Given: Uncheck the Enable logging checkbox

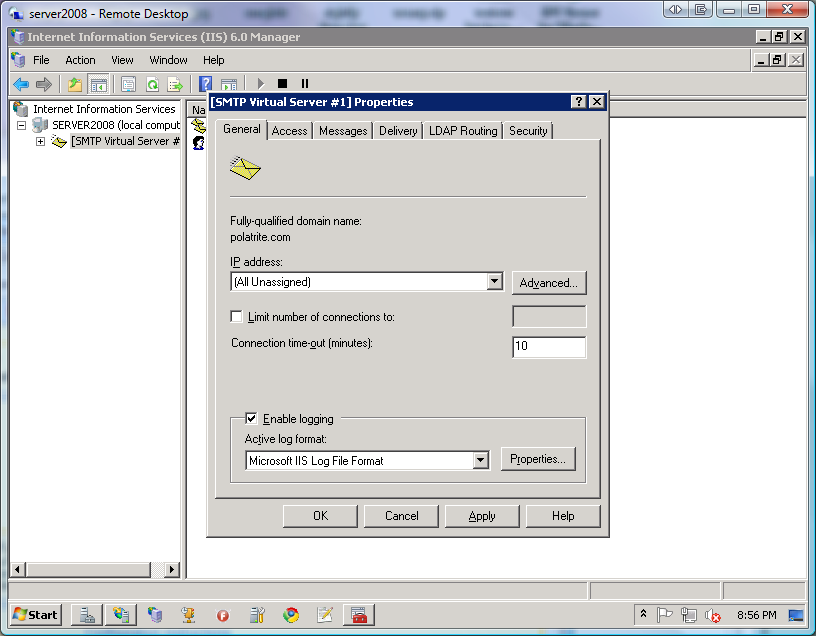Looking at the screenshot, I should pyautogui.click(x=251, y=418).
